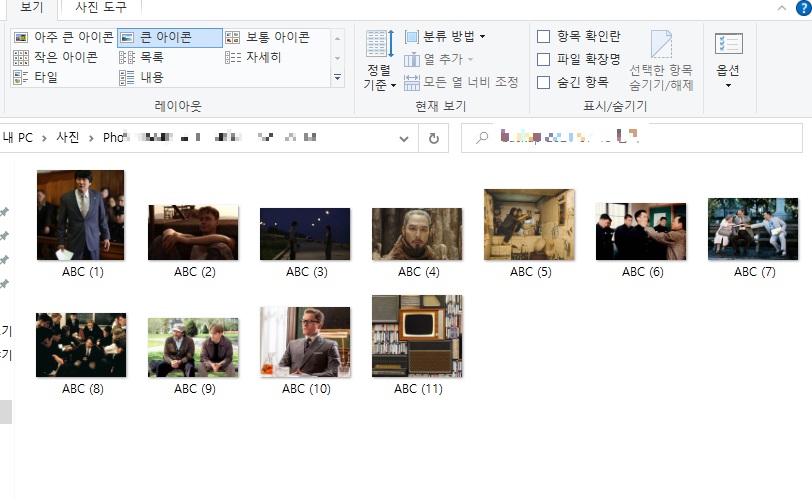Viewport: 812px width, 499px height.
Task: Select the ABC (5) thumbnail
Action: tap(529, 225)
